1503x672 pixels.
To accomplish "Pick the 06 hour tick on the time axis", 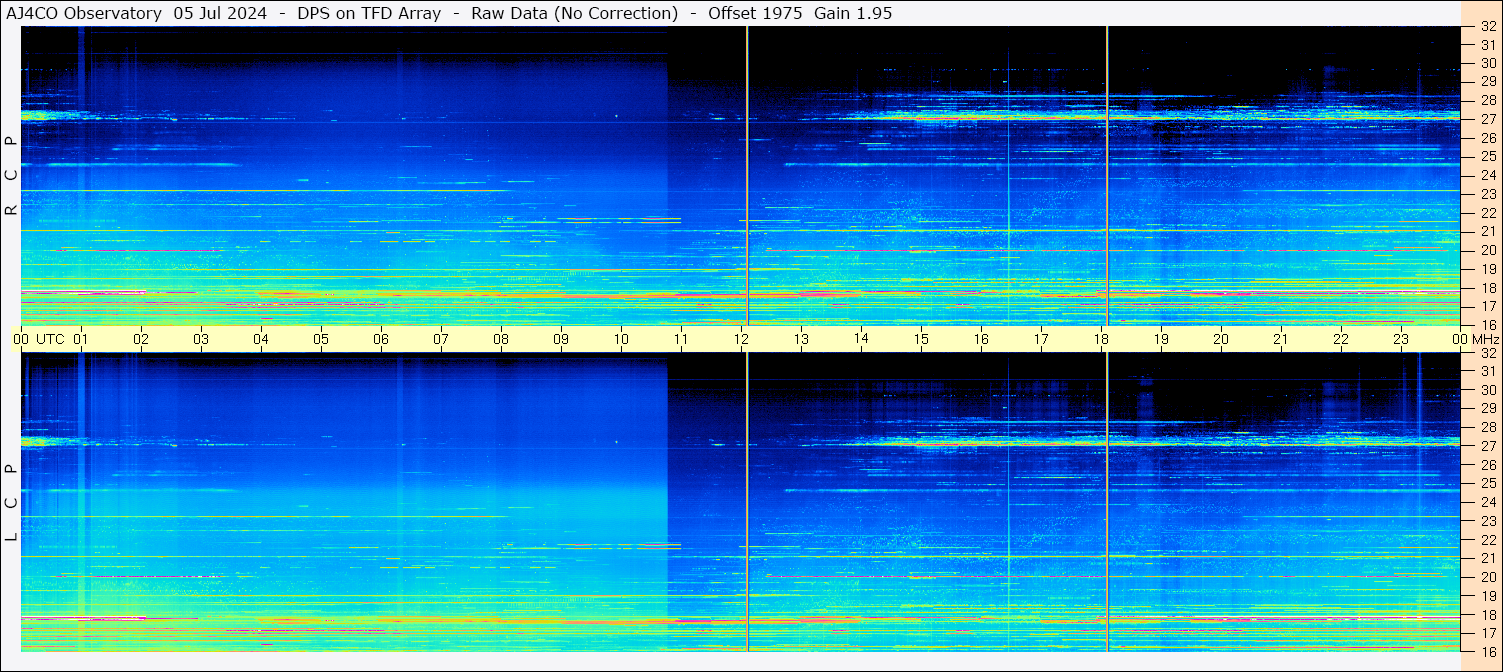I will click(381, 339).
